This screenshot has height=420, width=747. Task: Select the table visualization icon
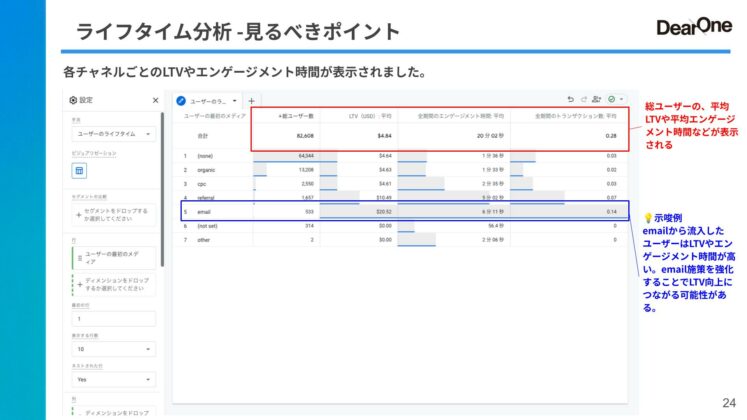coord(79,170)
